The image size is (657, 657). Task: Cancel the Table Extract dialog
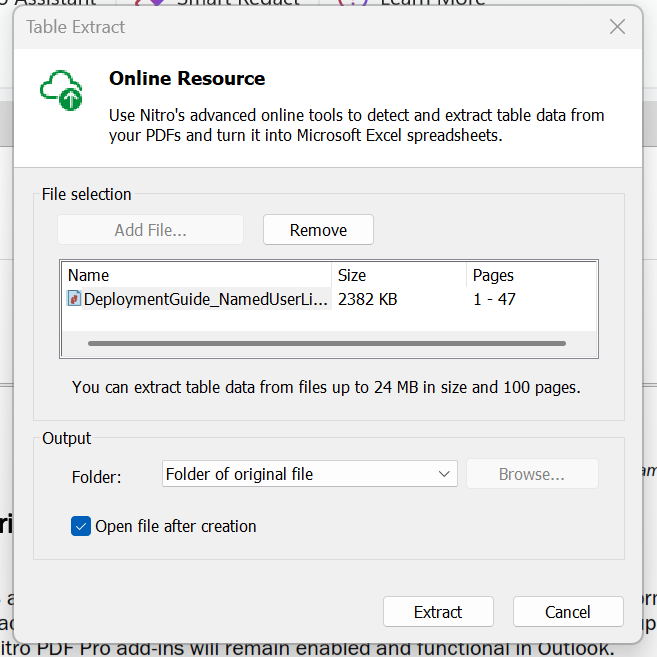tap(568, 612)
